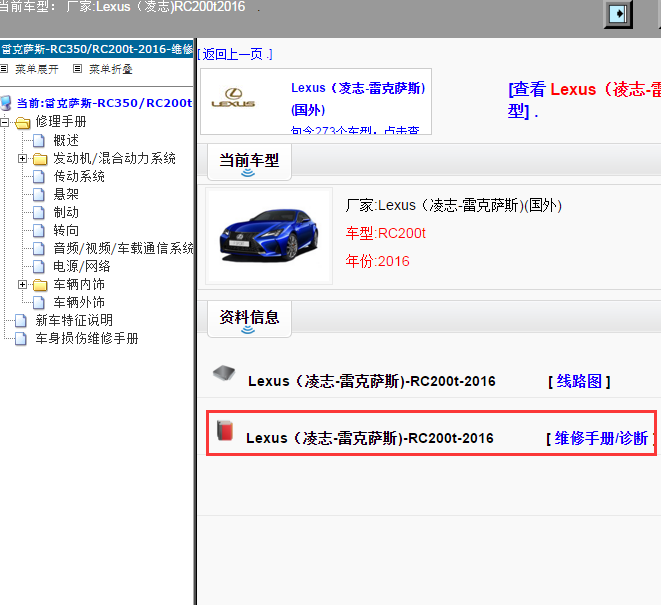This screenshot has width=661, height=605.
Task: Click the red book icon by 维修手册 row
Action: (225, 430)
